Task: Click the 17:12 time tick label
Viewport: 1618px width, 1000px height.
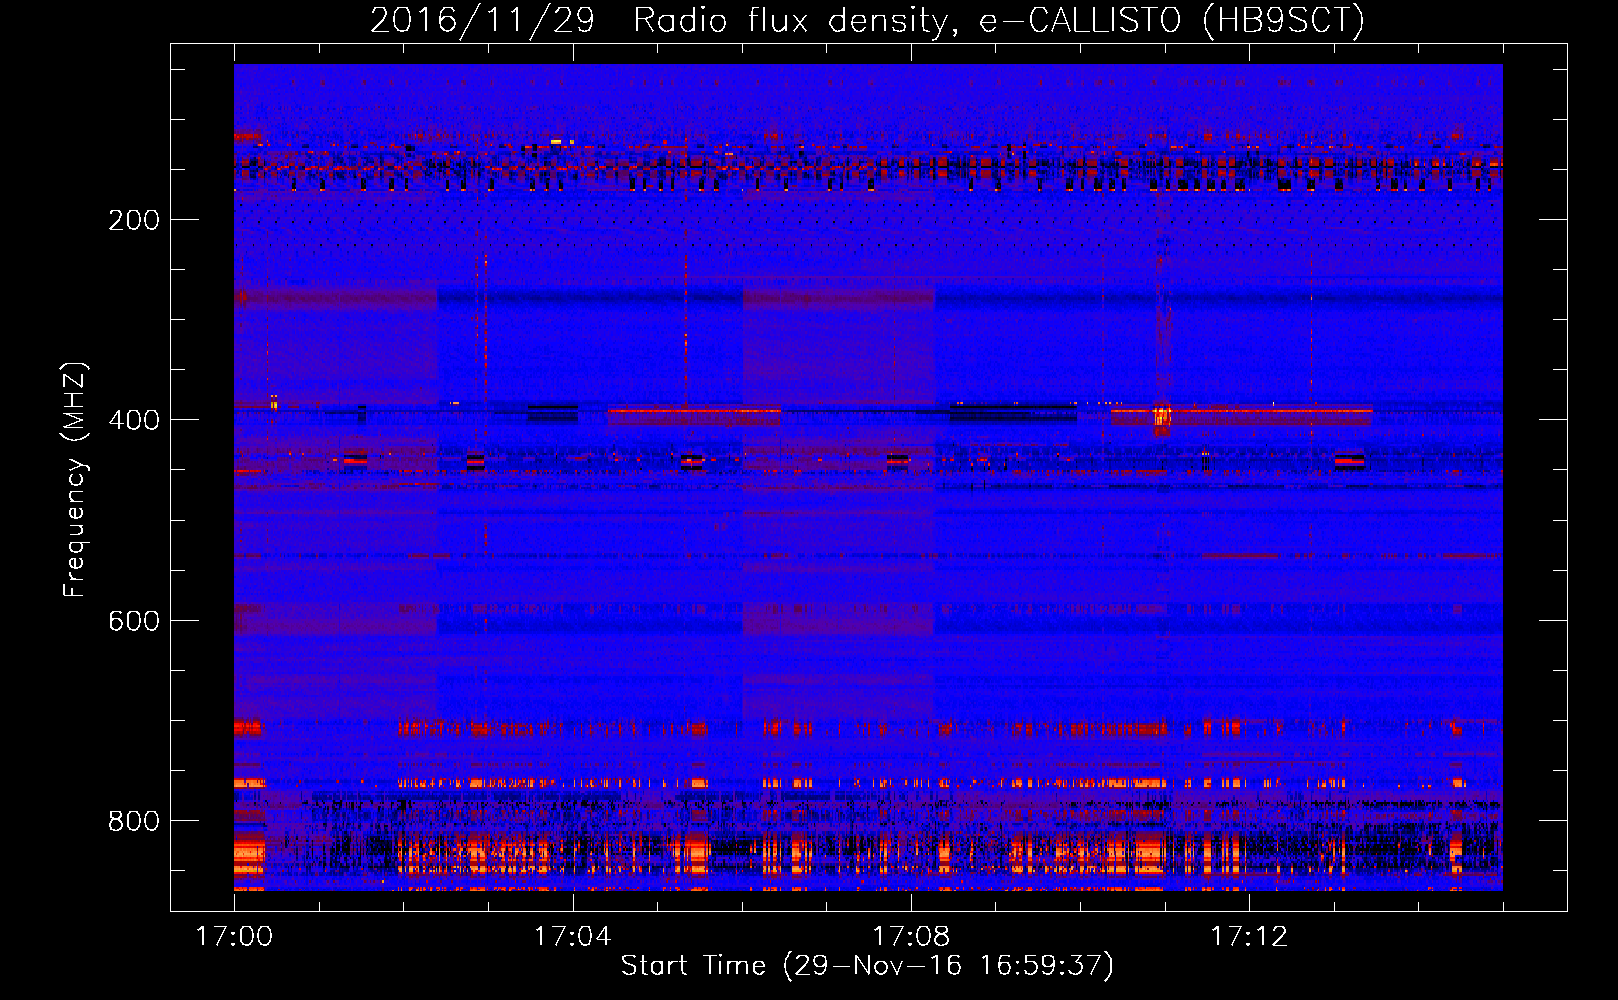Action: 1249,937
